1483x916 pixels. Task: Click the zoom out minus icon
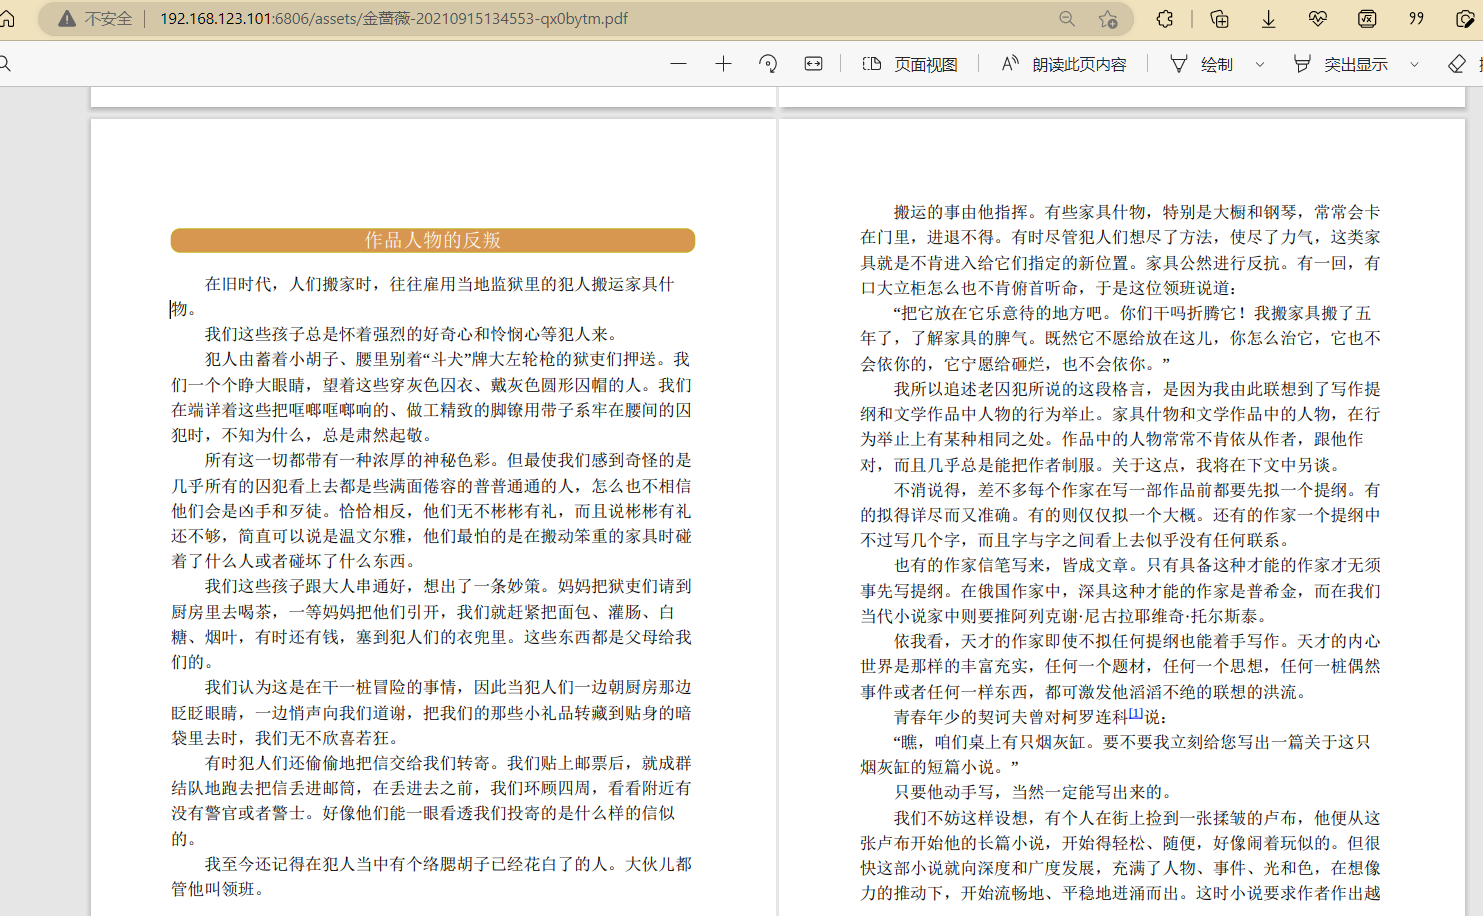tap(678, 64)
